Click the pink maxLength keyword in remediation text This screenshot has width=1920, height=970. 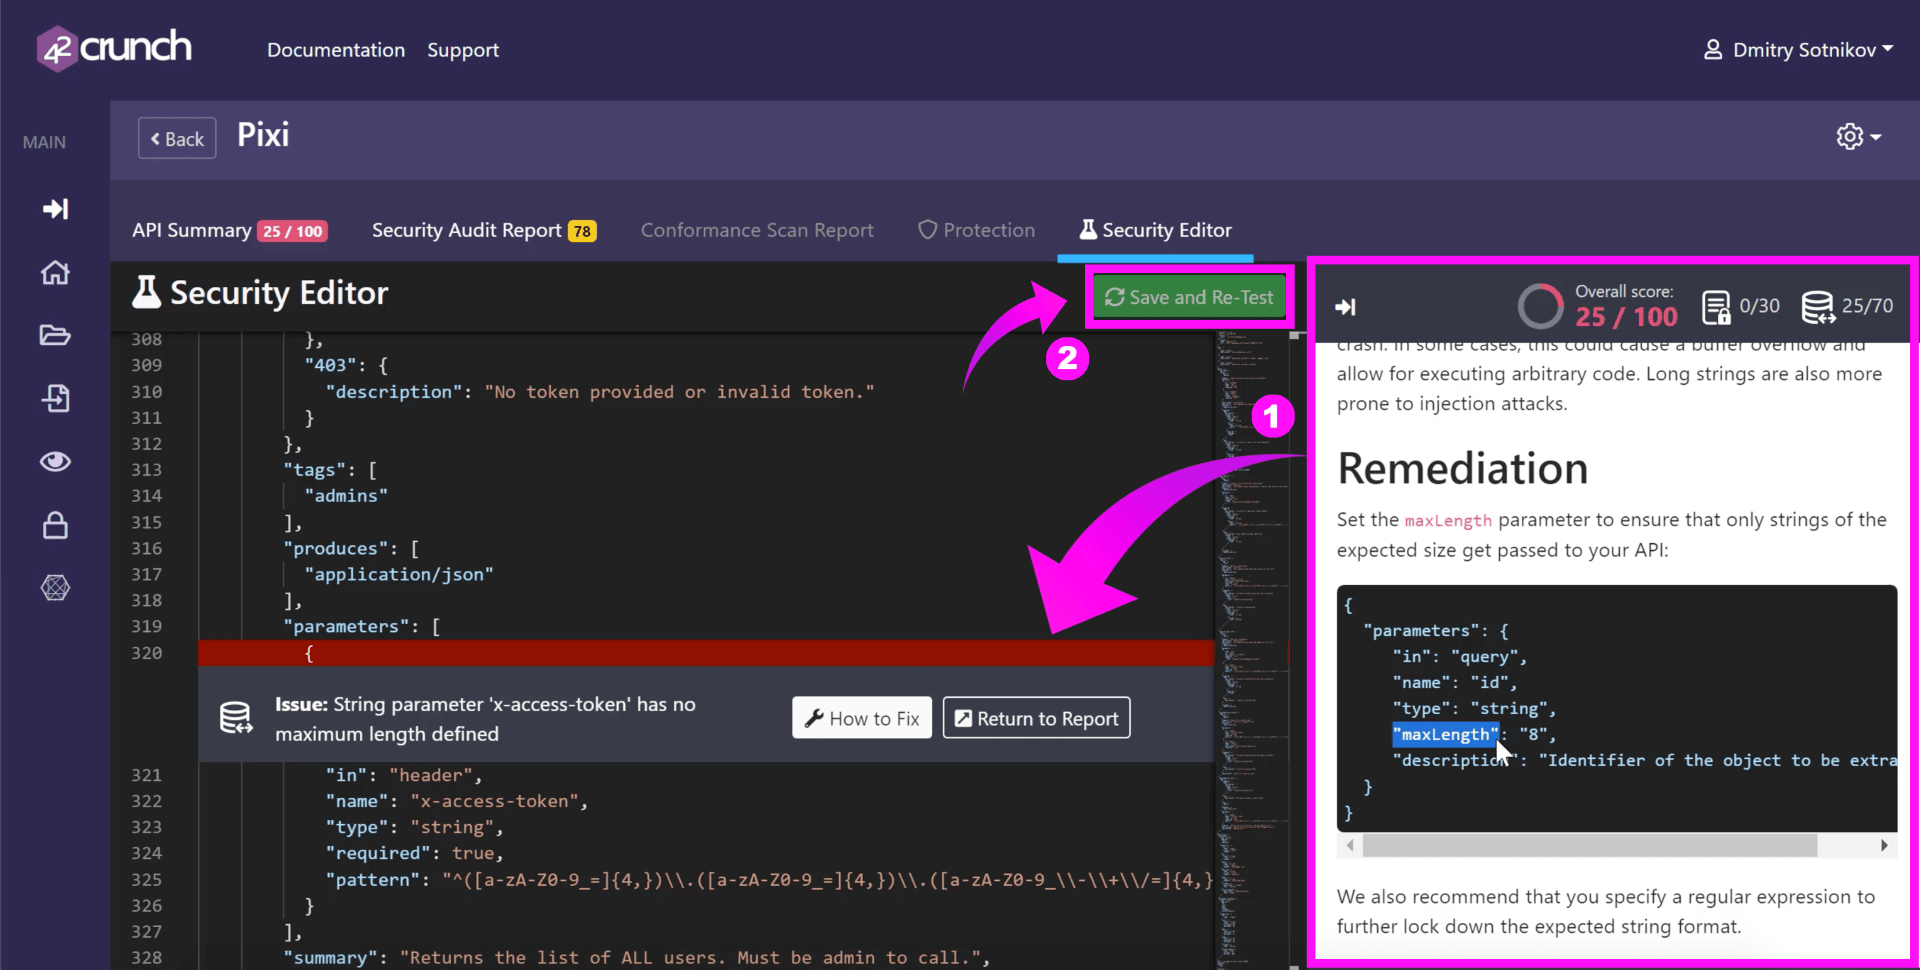click(x=1448, y=521)
